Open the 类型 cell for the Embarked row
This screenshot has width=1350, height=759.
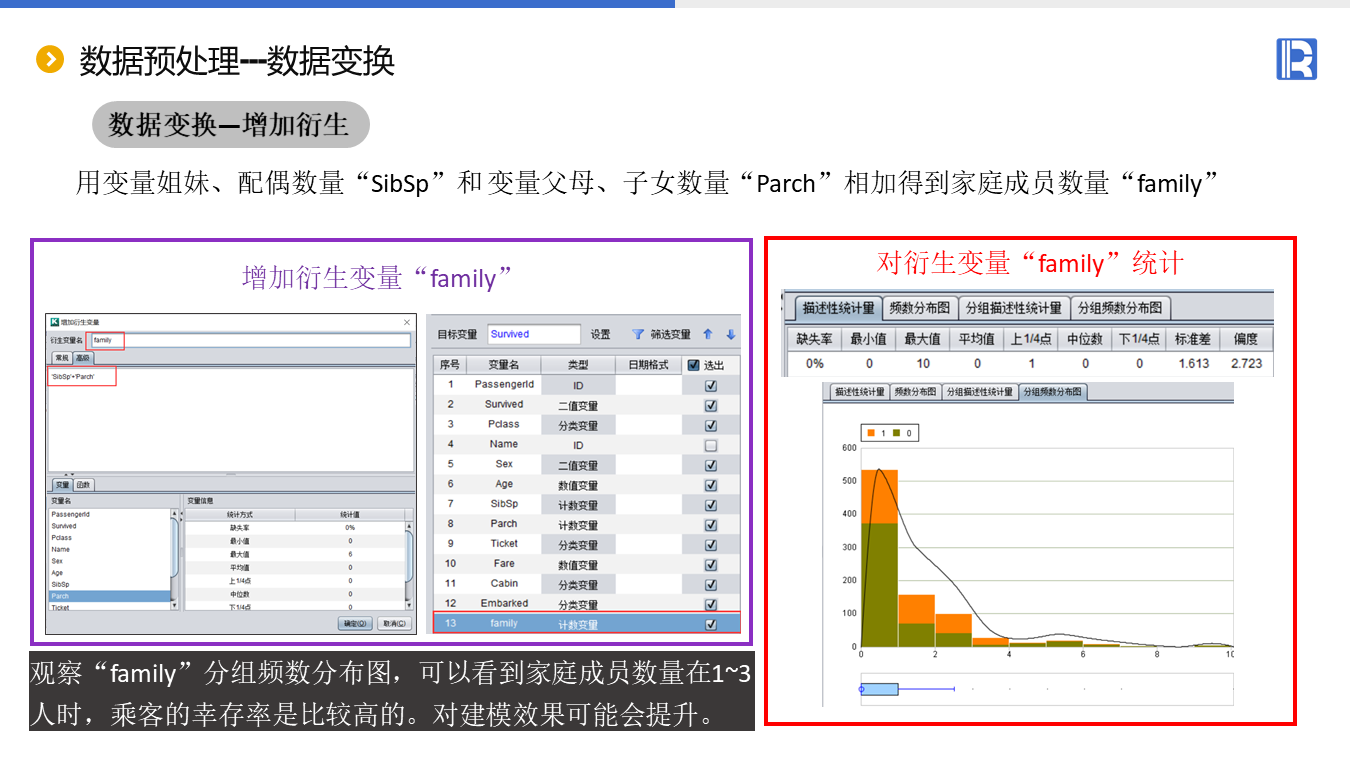(x=578, y=605)
